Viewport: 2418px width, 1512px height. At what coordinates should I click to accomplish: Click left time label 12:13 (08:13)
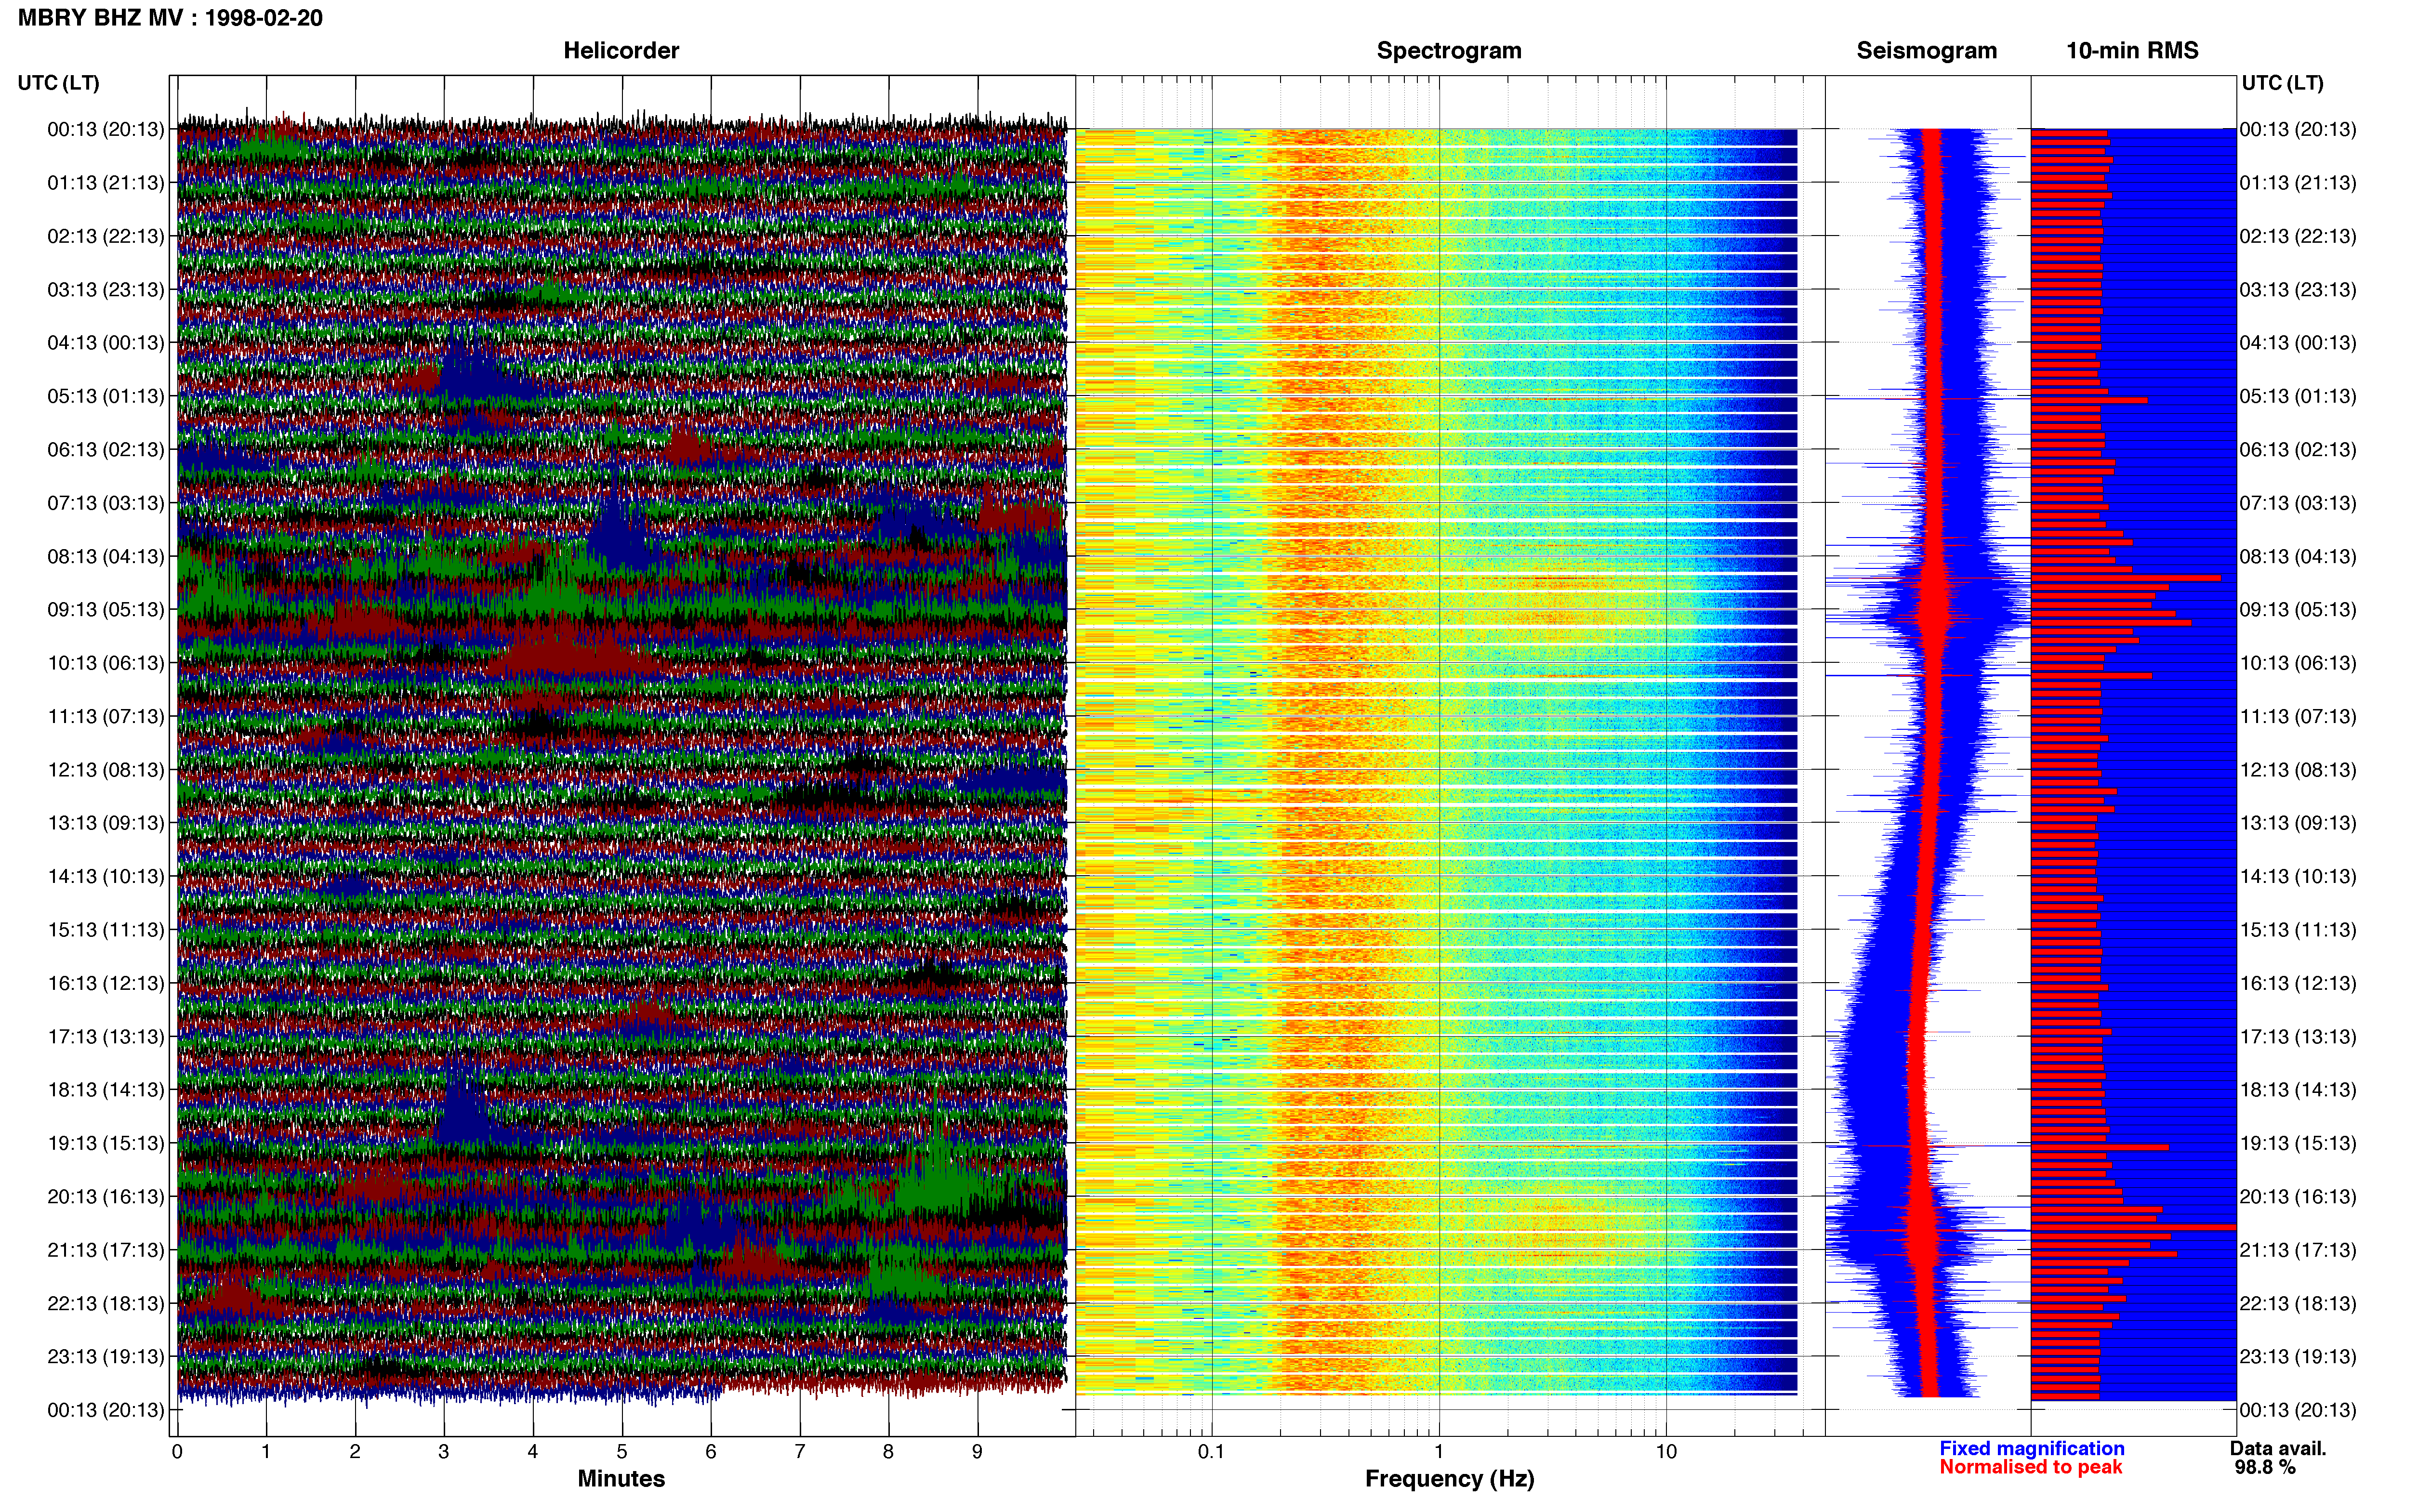point(106,769)
